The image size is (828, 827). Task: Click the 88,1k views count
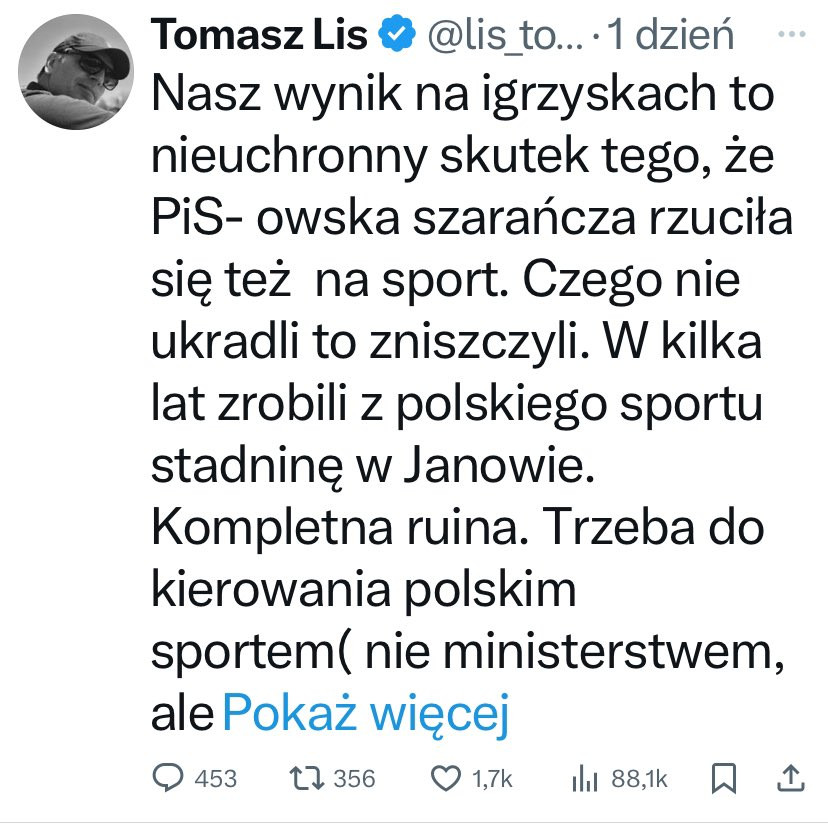[x=639, y=779]
